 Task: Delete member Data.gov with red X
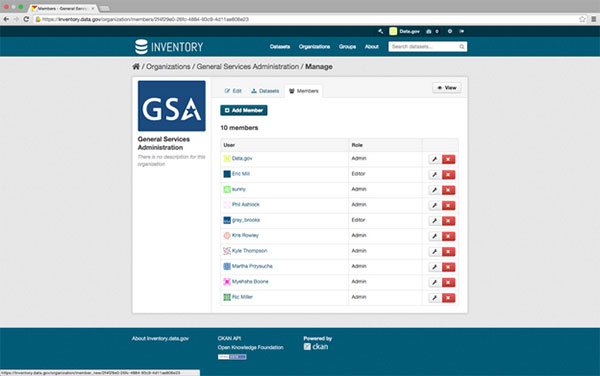(x=448, y=159)
